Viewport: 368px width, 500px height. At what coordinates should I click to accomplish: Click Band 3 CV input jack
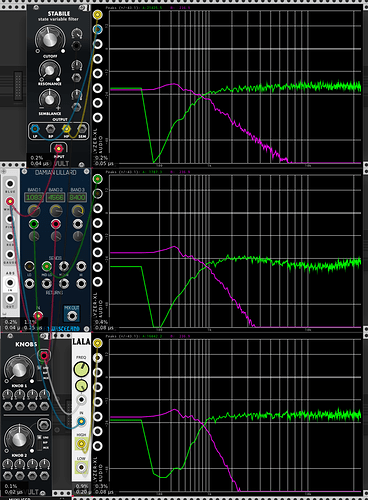78,224
